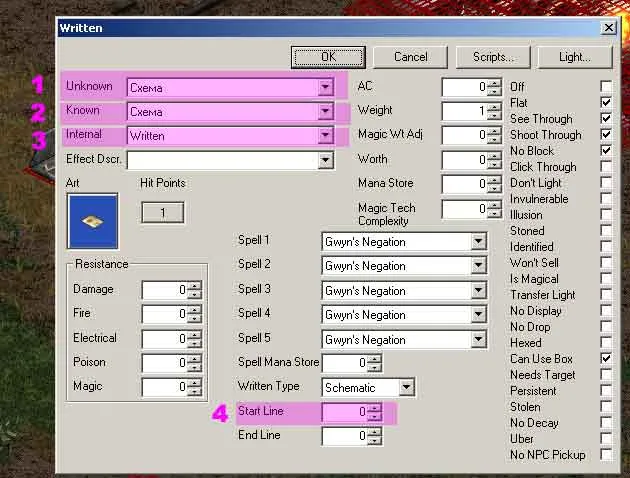Expand the Effect Dscr. combo box
The width and height of the screenshot is (630, 478).
(x=325, y=160)
